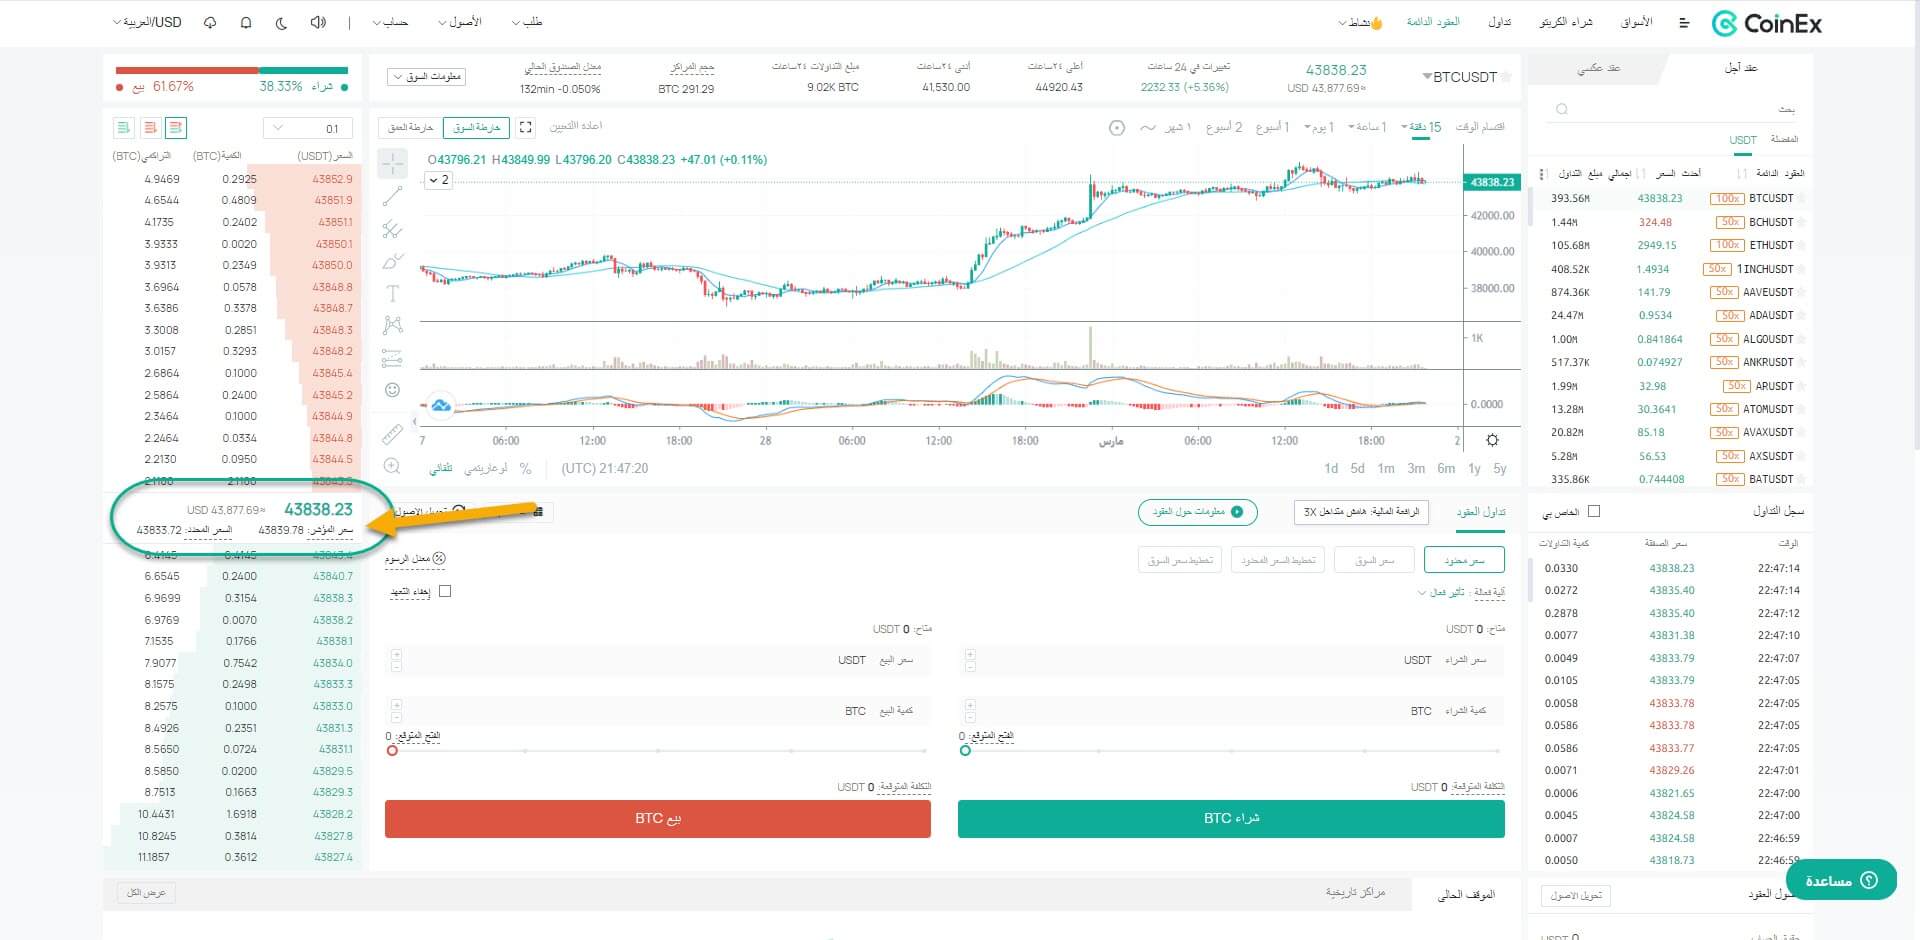Image resolution: width=1920 pixels, height=940 pixels.
Task: Select the pattern drawing tool
Action: [x=392, y=325]
